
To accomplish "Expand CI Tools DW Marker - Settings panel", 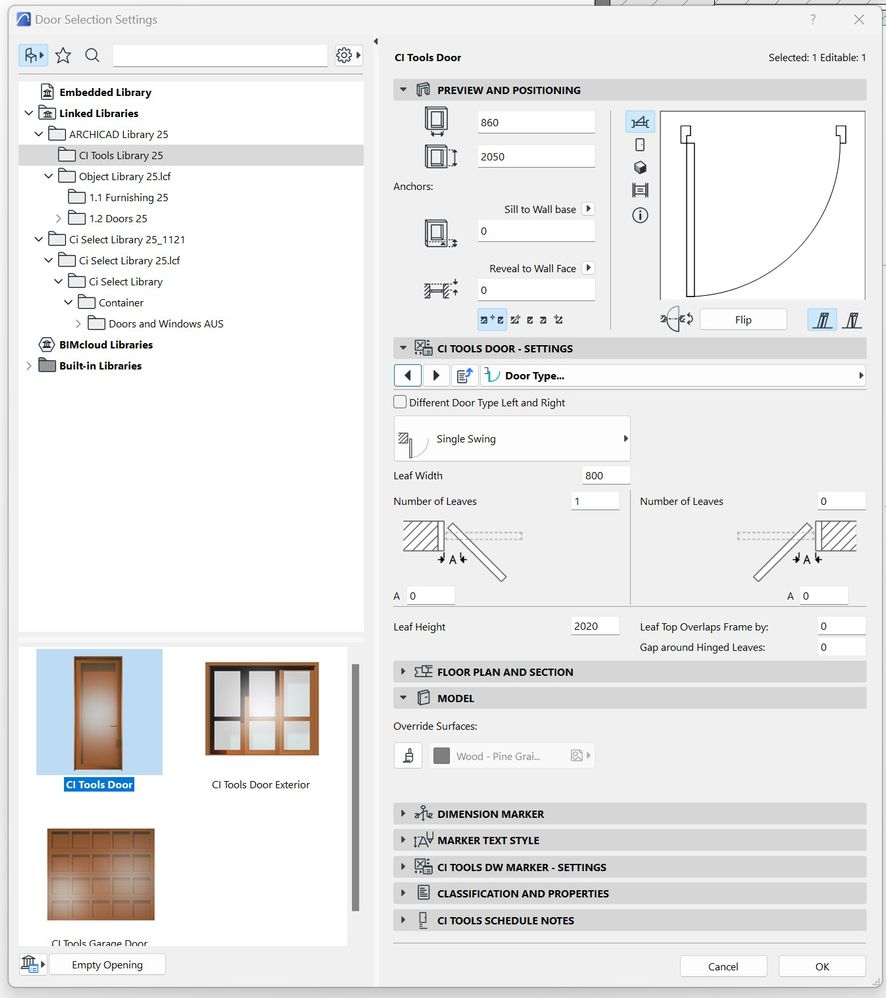I will point(403,867).
